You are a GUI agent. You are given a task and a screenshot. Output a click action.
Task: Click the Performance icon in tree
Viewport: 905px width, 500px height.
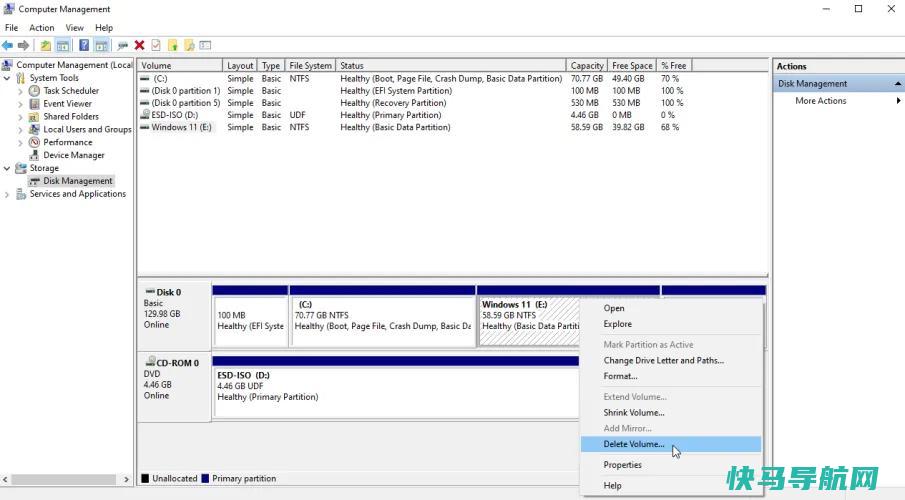pyautogui.click(x=35, y=142)
